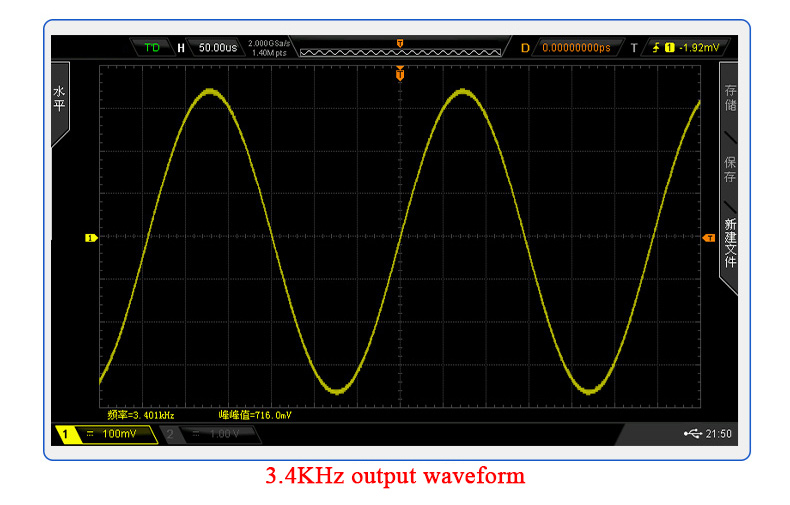Click the USB connection status icon
Screen dimensions: 790x505
(x=693, y=434)
